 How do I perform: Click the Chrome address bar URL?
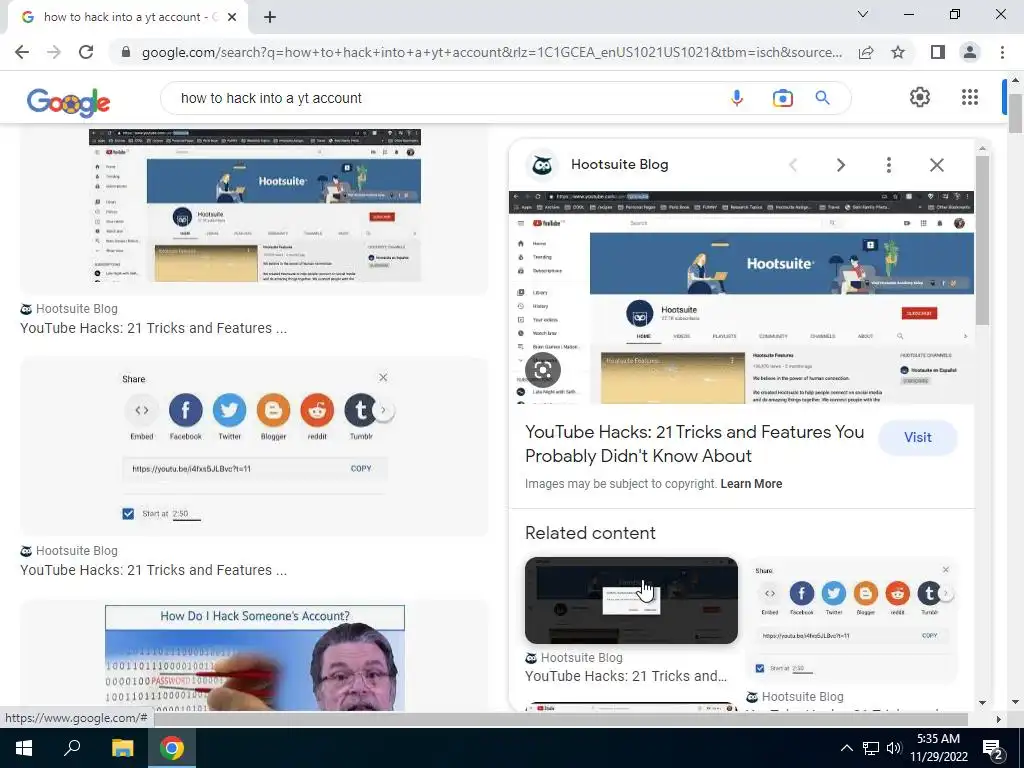pyautogui.click(x=491, y=52)
